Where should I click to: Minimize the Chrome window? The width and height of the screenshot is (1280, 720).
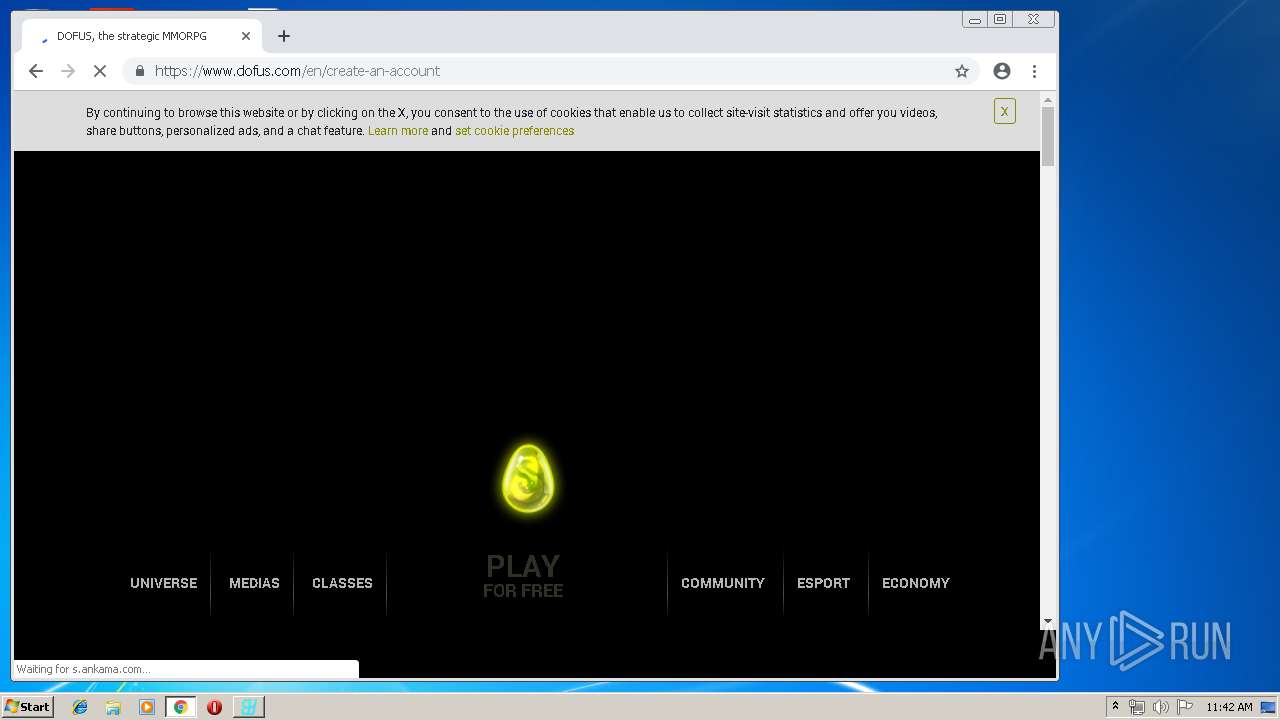coord(975,19)
